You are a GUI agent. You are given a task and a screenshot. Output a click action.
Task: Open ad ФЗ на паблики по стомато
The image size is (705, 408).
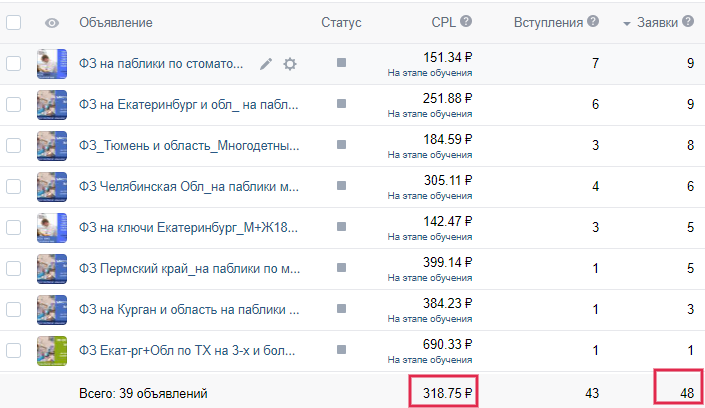[x=161, y=64]
